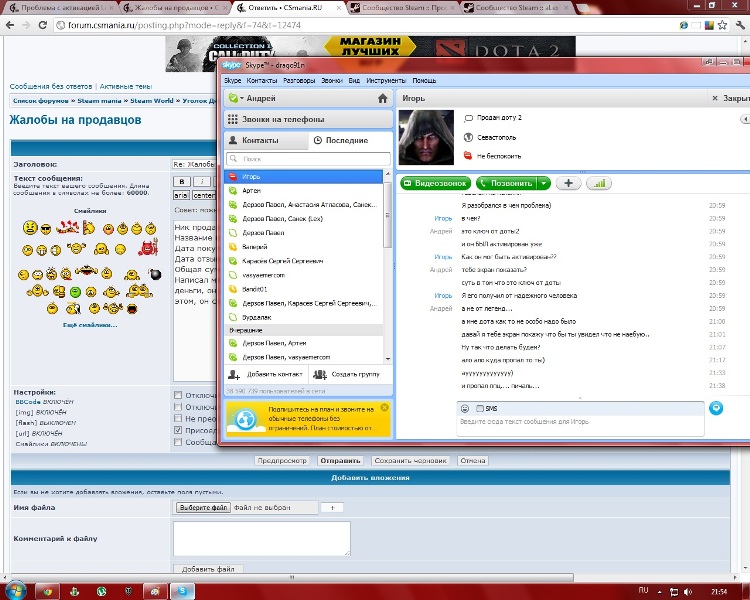Open the Вид menu
The width and height of the screenshot is (750, 600).
[354, 80]
